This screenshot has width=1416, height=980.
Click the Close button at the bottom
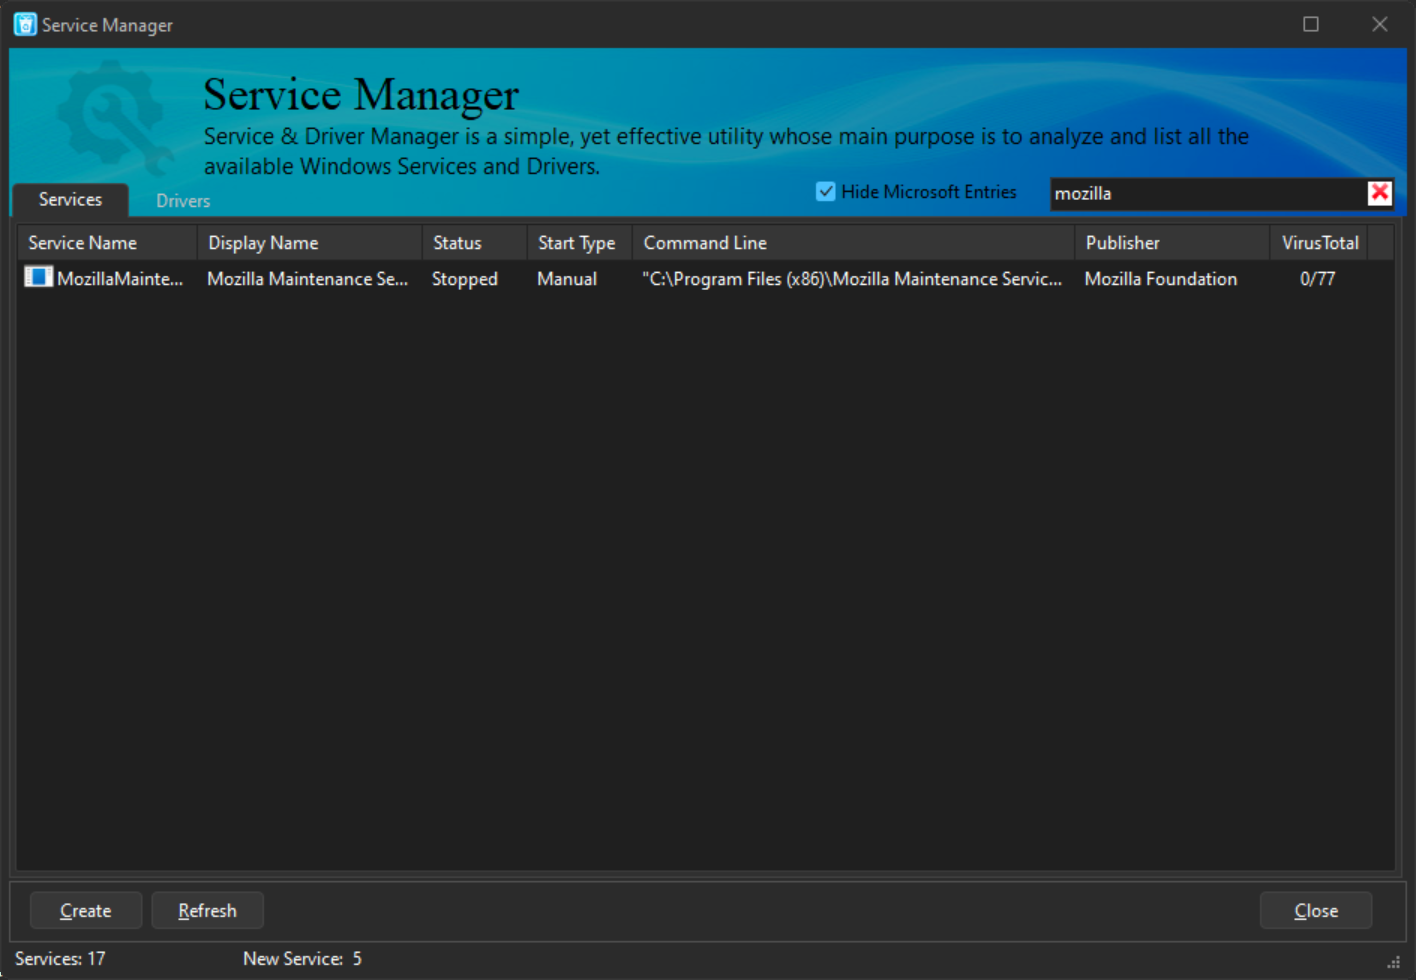click(x=1316, y=910)
